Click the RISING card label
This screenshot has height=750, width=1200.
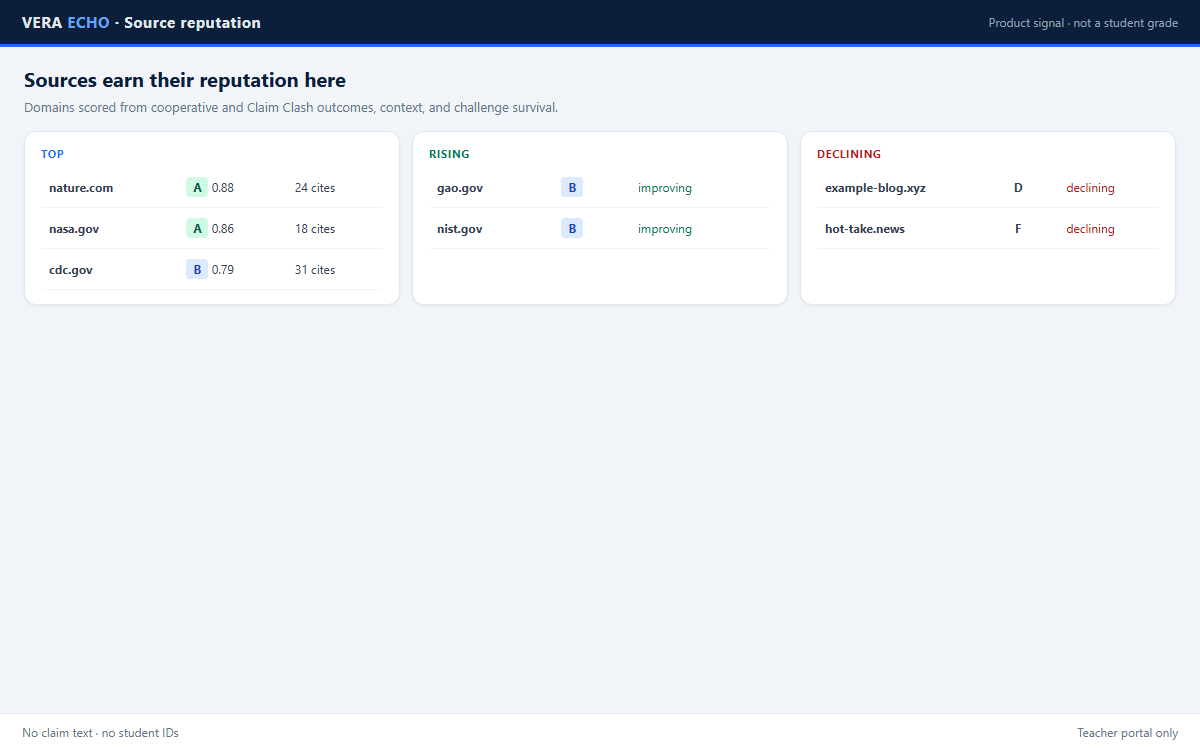[449, 154]
